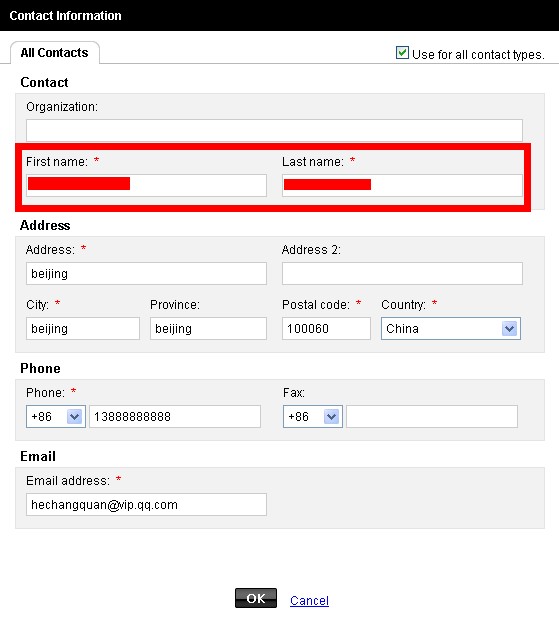
Task: Click the Cancel link
Action: coord(309,600)
